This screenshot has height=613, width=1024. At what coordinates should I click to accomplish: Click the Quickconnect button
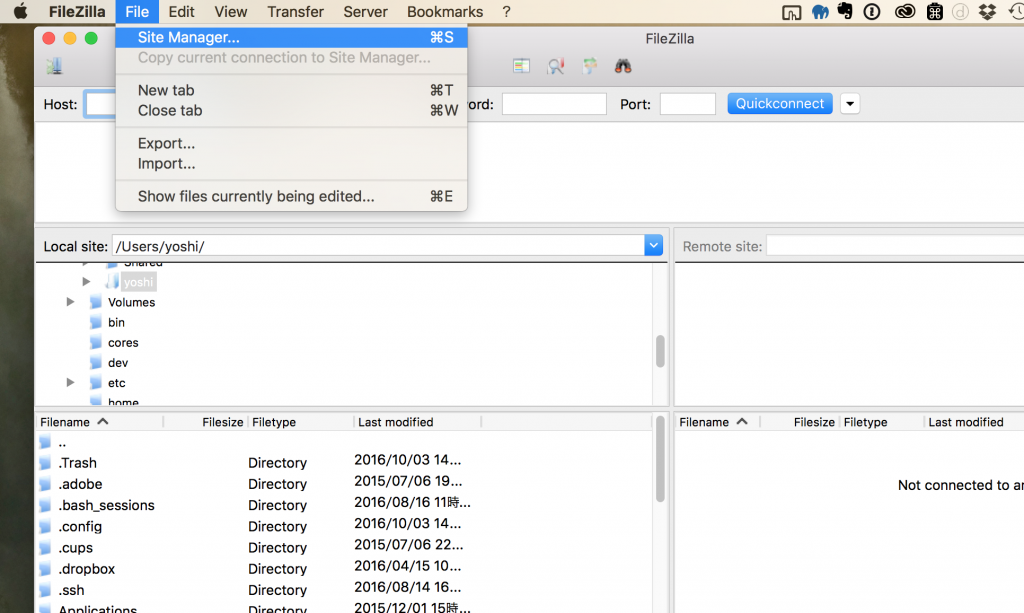tap(780, 104)
